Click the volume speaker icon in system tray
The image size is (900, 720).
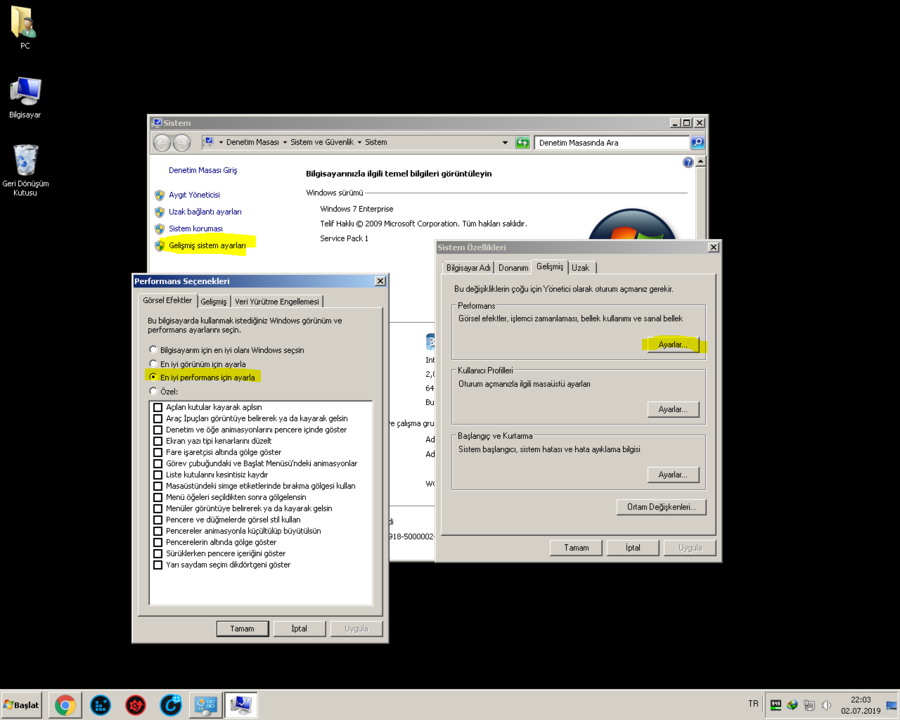click(826, 705)
